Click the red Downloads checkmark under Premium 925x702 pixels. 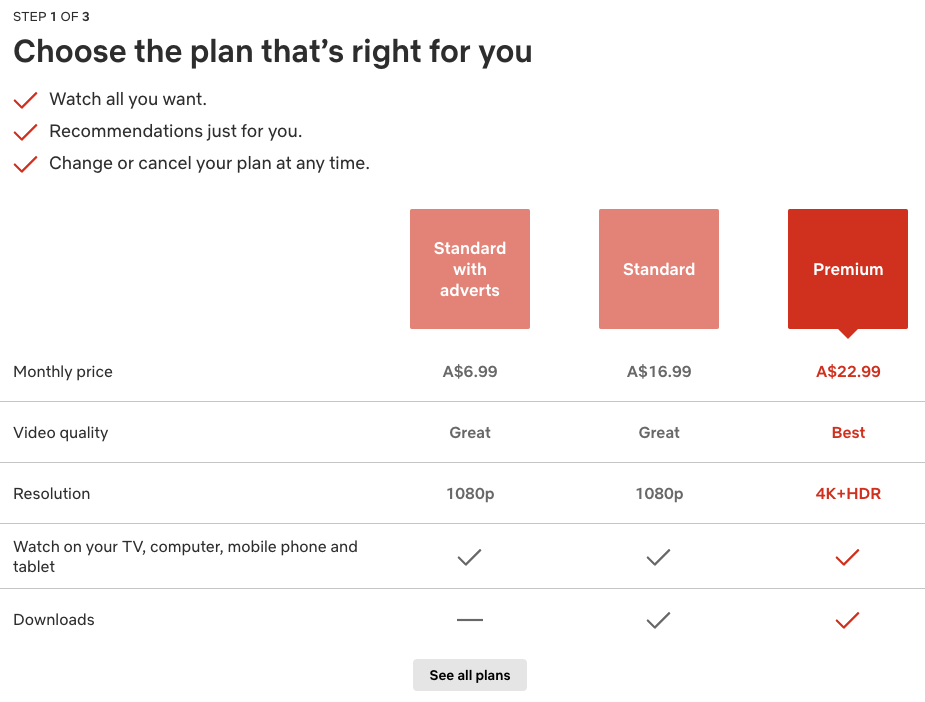pos(847,620)
